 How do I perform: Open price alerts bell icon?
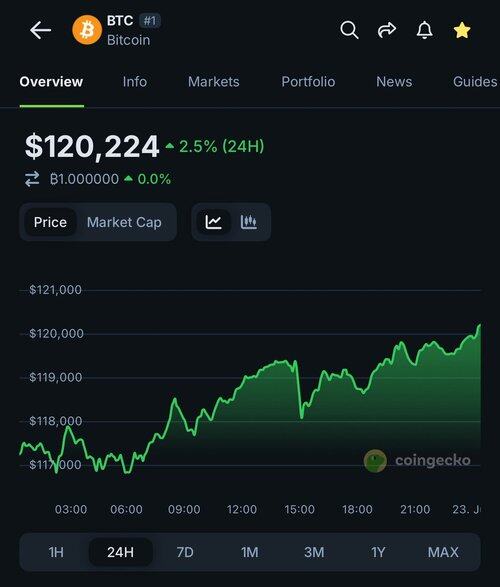pyautogui.click(x=424, y=30)
